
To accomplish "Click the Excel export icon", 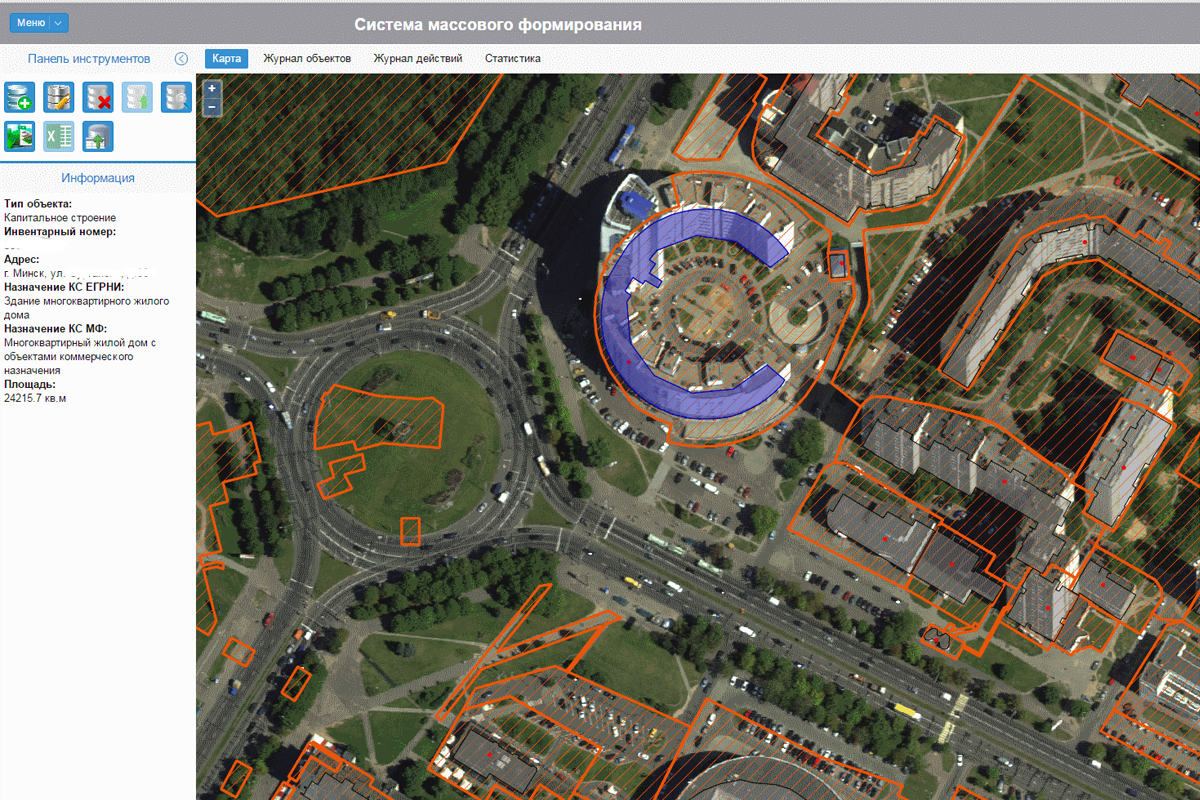I will click(59, 136).
